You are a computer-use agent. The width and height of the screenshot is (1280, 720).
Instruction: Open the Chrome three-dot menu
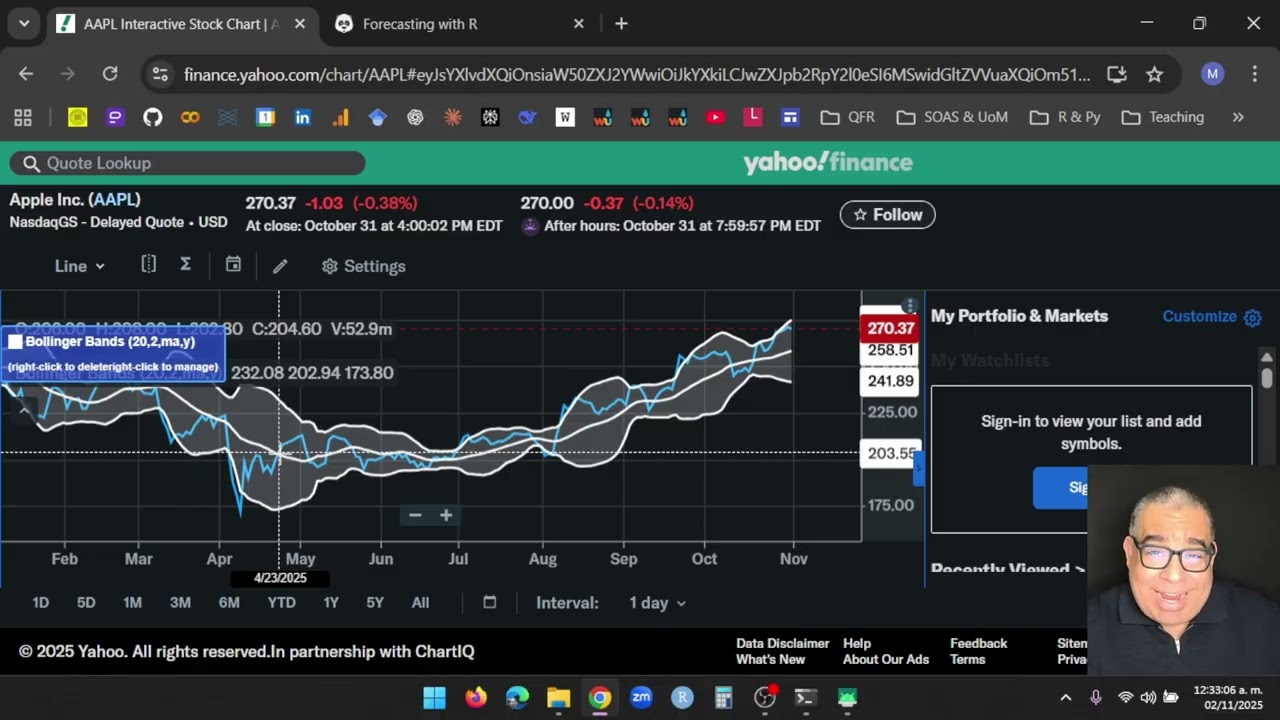(x=1255, y=74)
